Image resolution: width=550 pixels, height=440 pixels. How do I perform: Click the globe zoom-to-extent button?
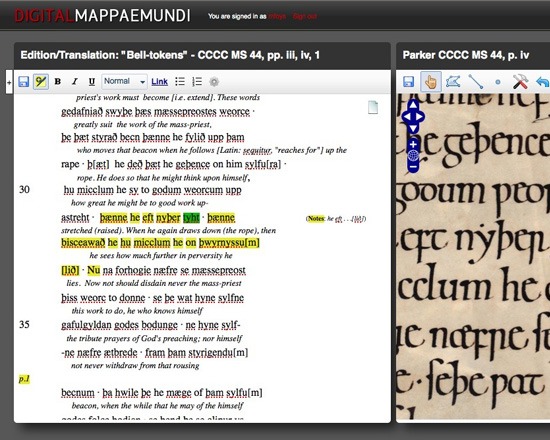coord(413,155)
